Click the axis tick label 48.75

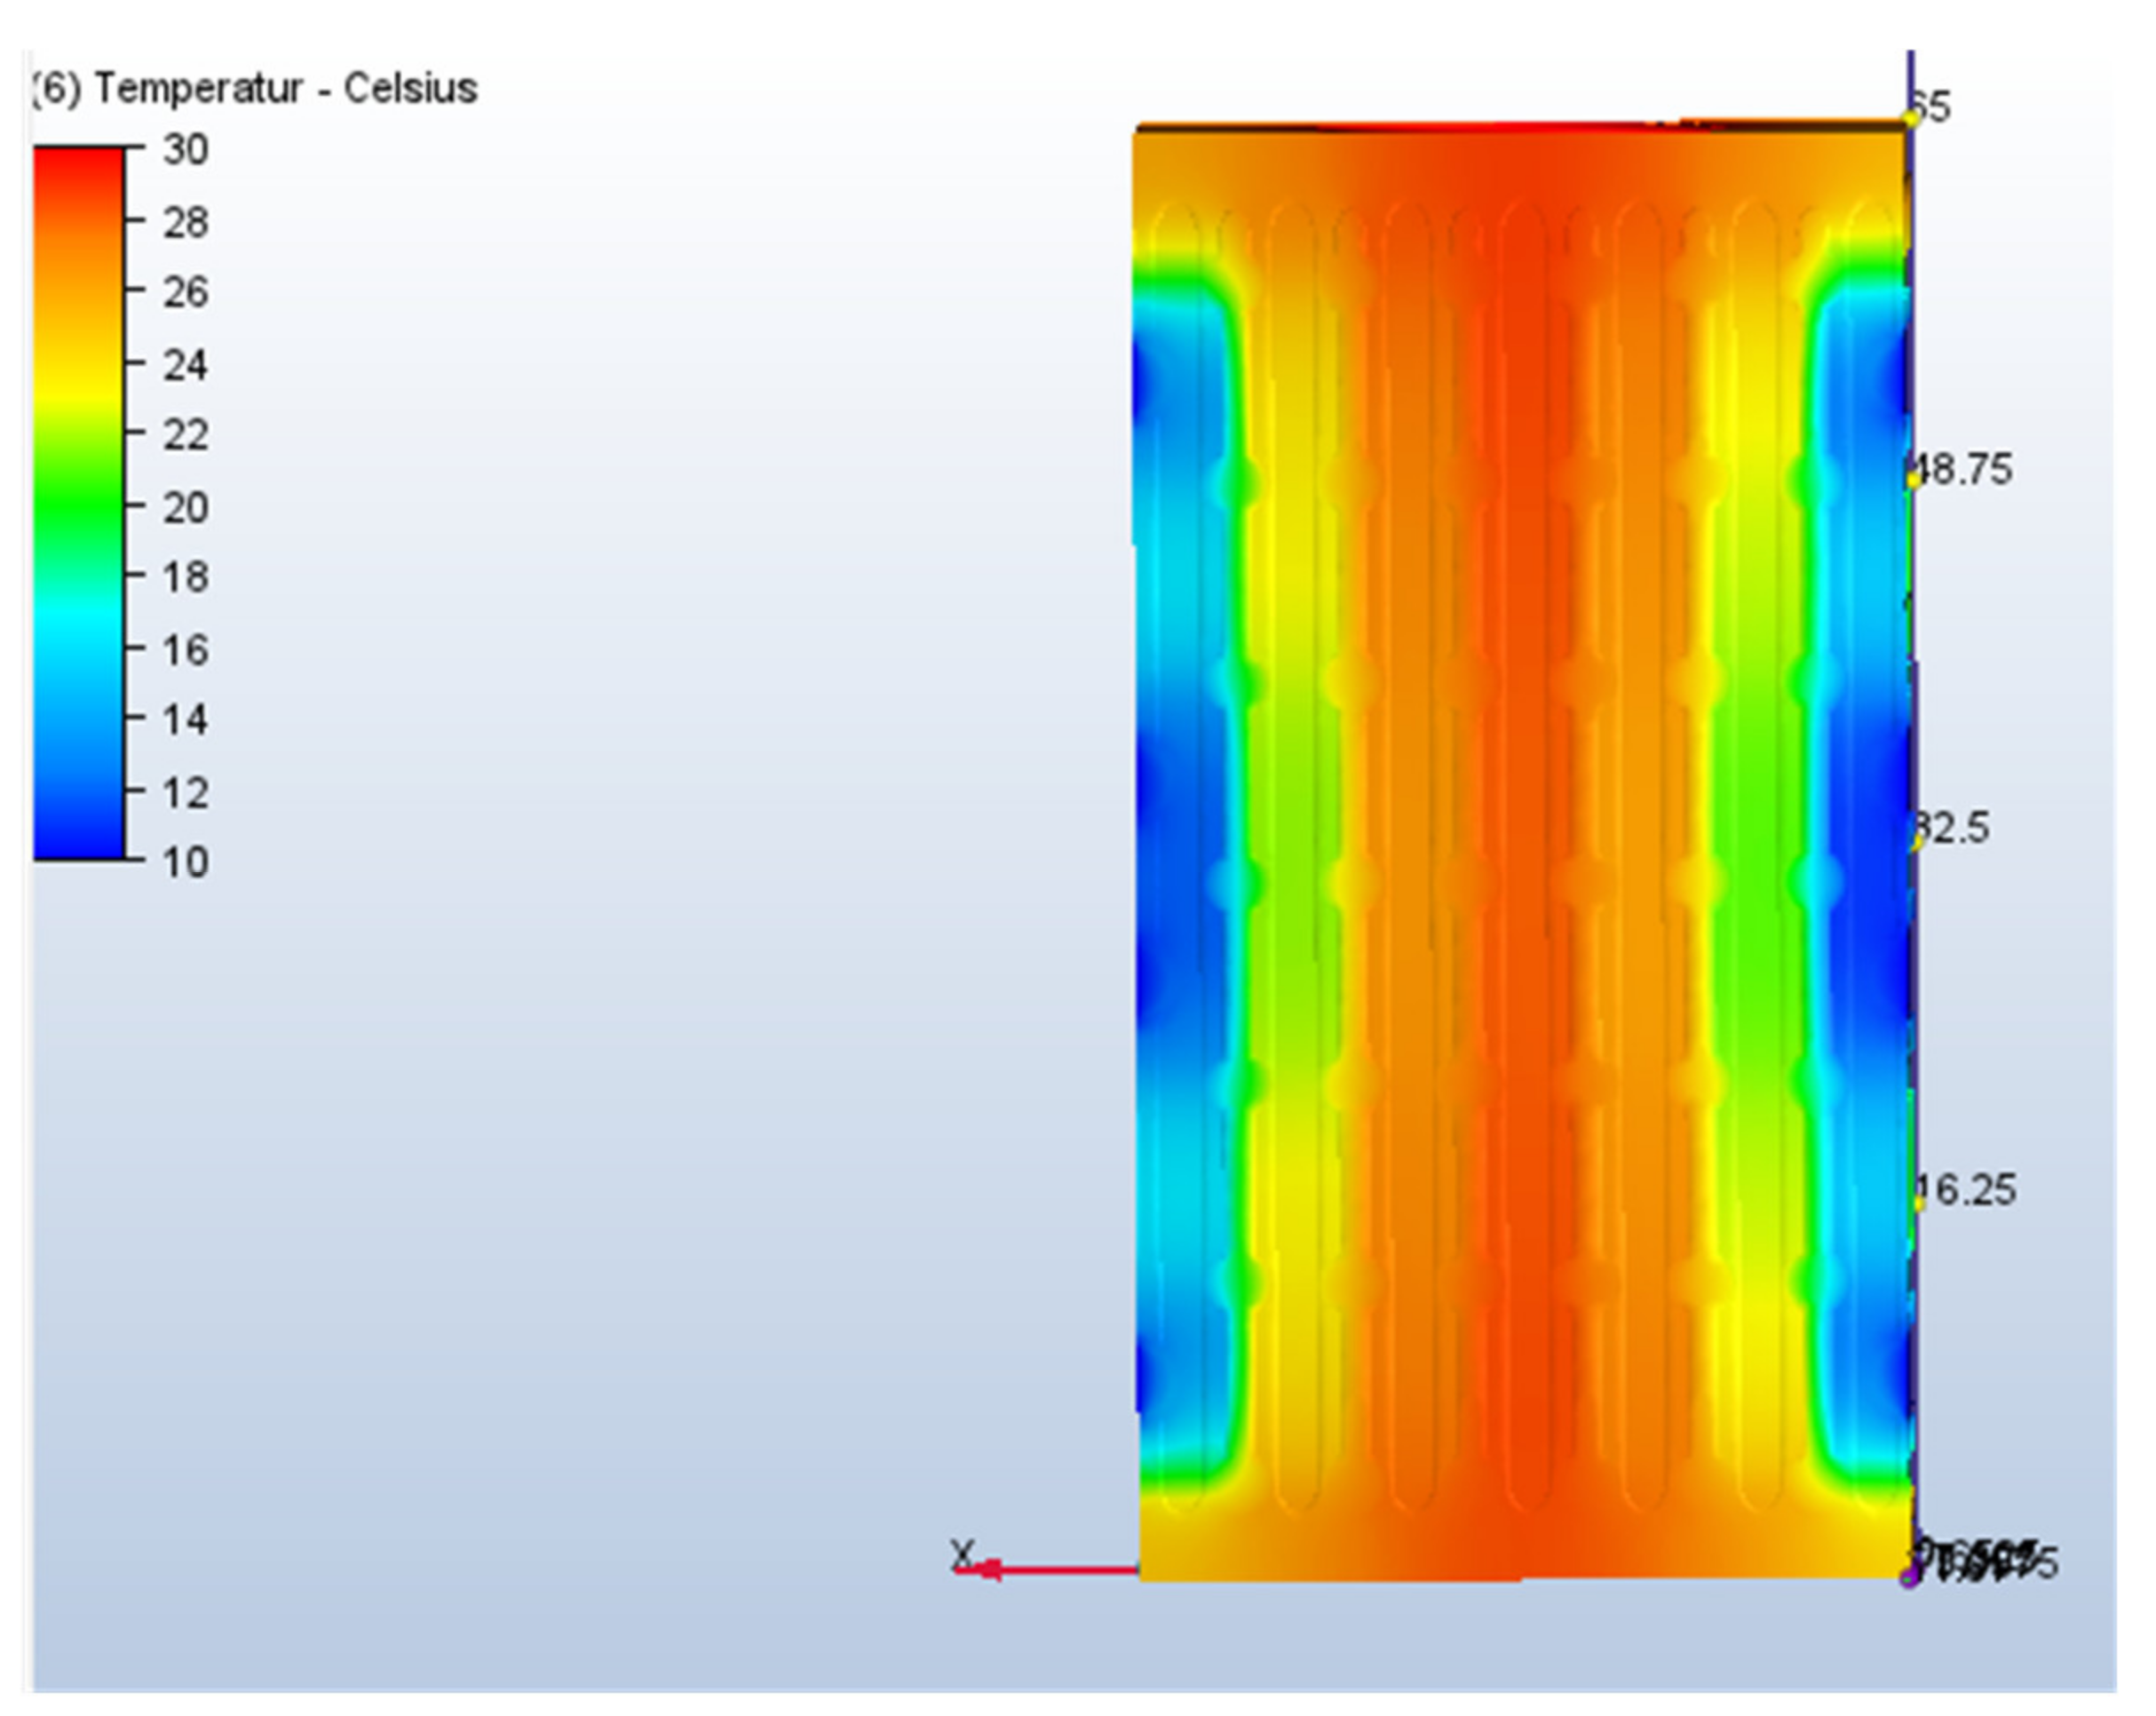click(x=1962, y=471)
